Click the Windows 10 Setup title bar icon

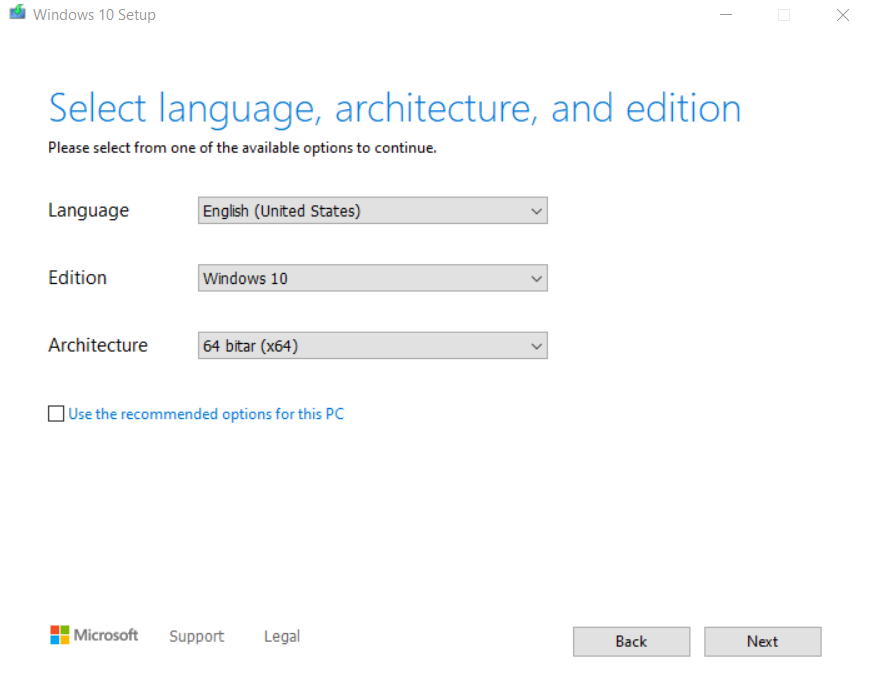pyautogui.click(x=17, y=14)
